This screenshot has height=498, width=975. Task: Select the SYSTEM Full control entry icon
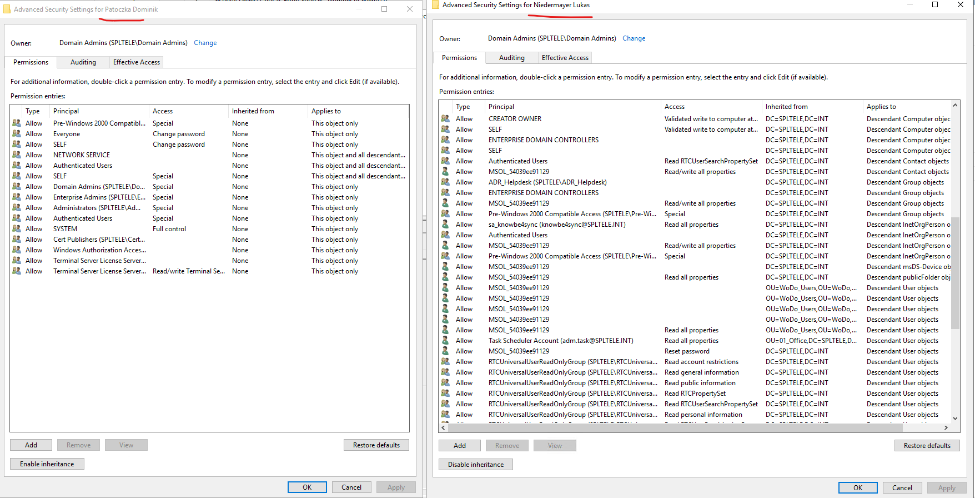pos(16,229)
